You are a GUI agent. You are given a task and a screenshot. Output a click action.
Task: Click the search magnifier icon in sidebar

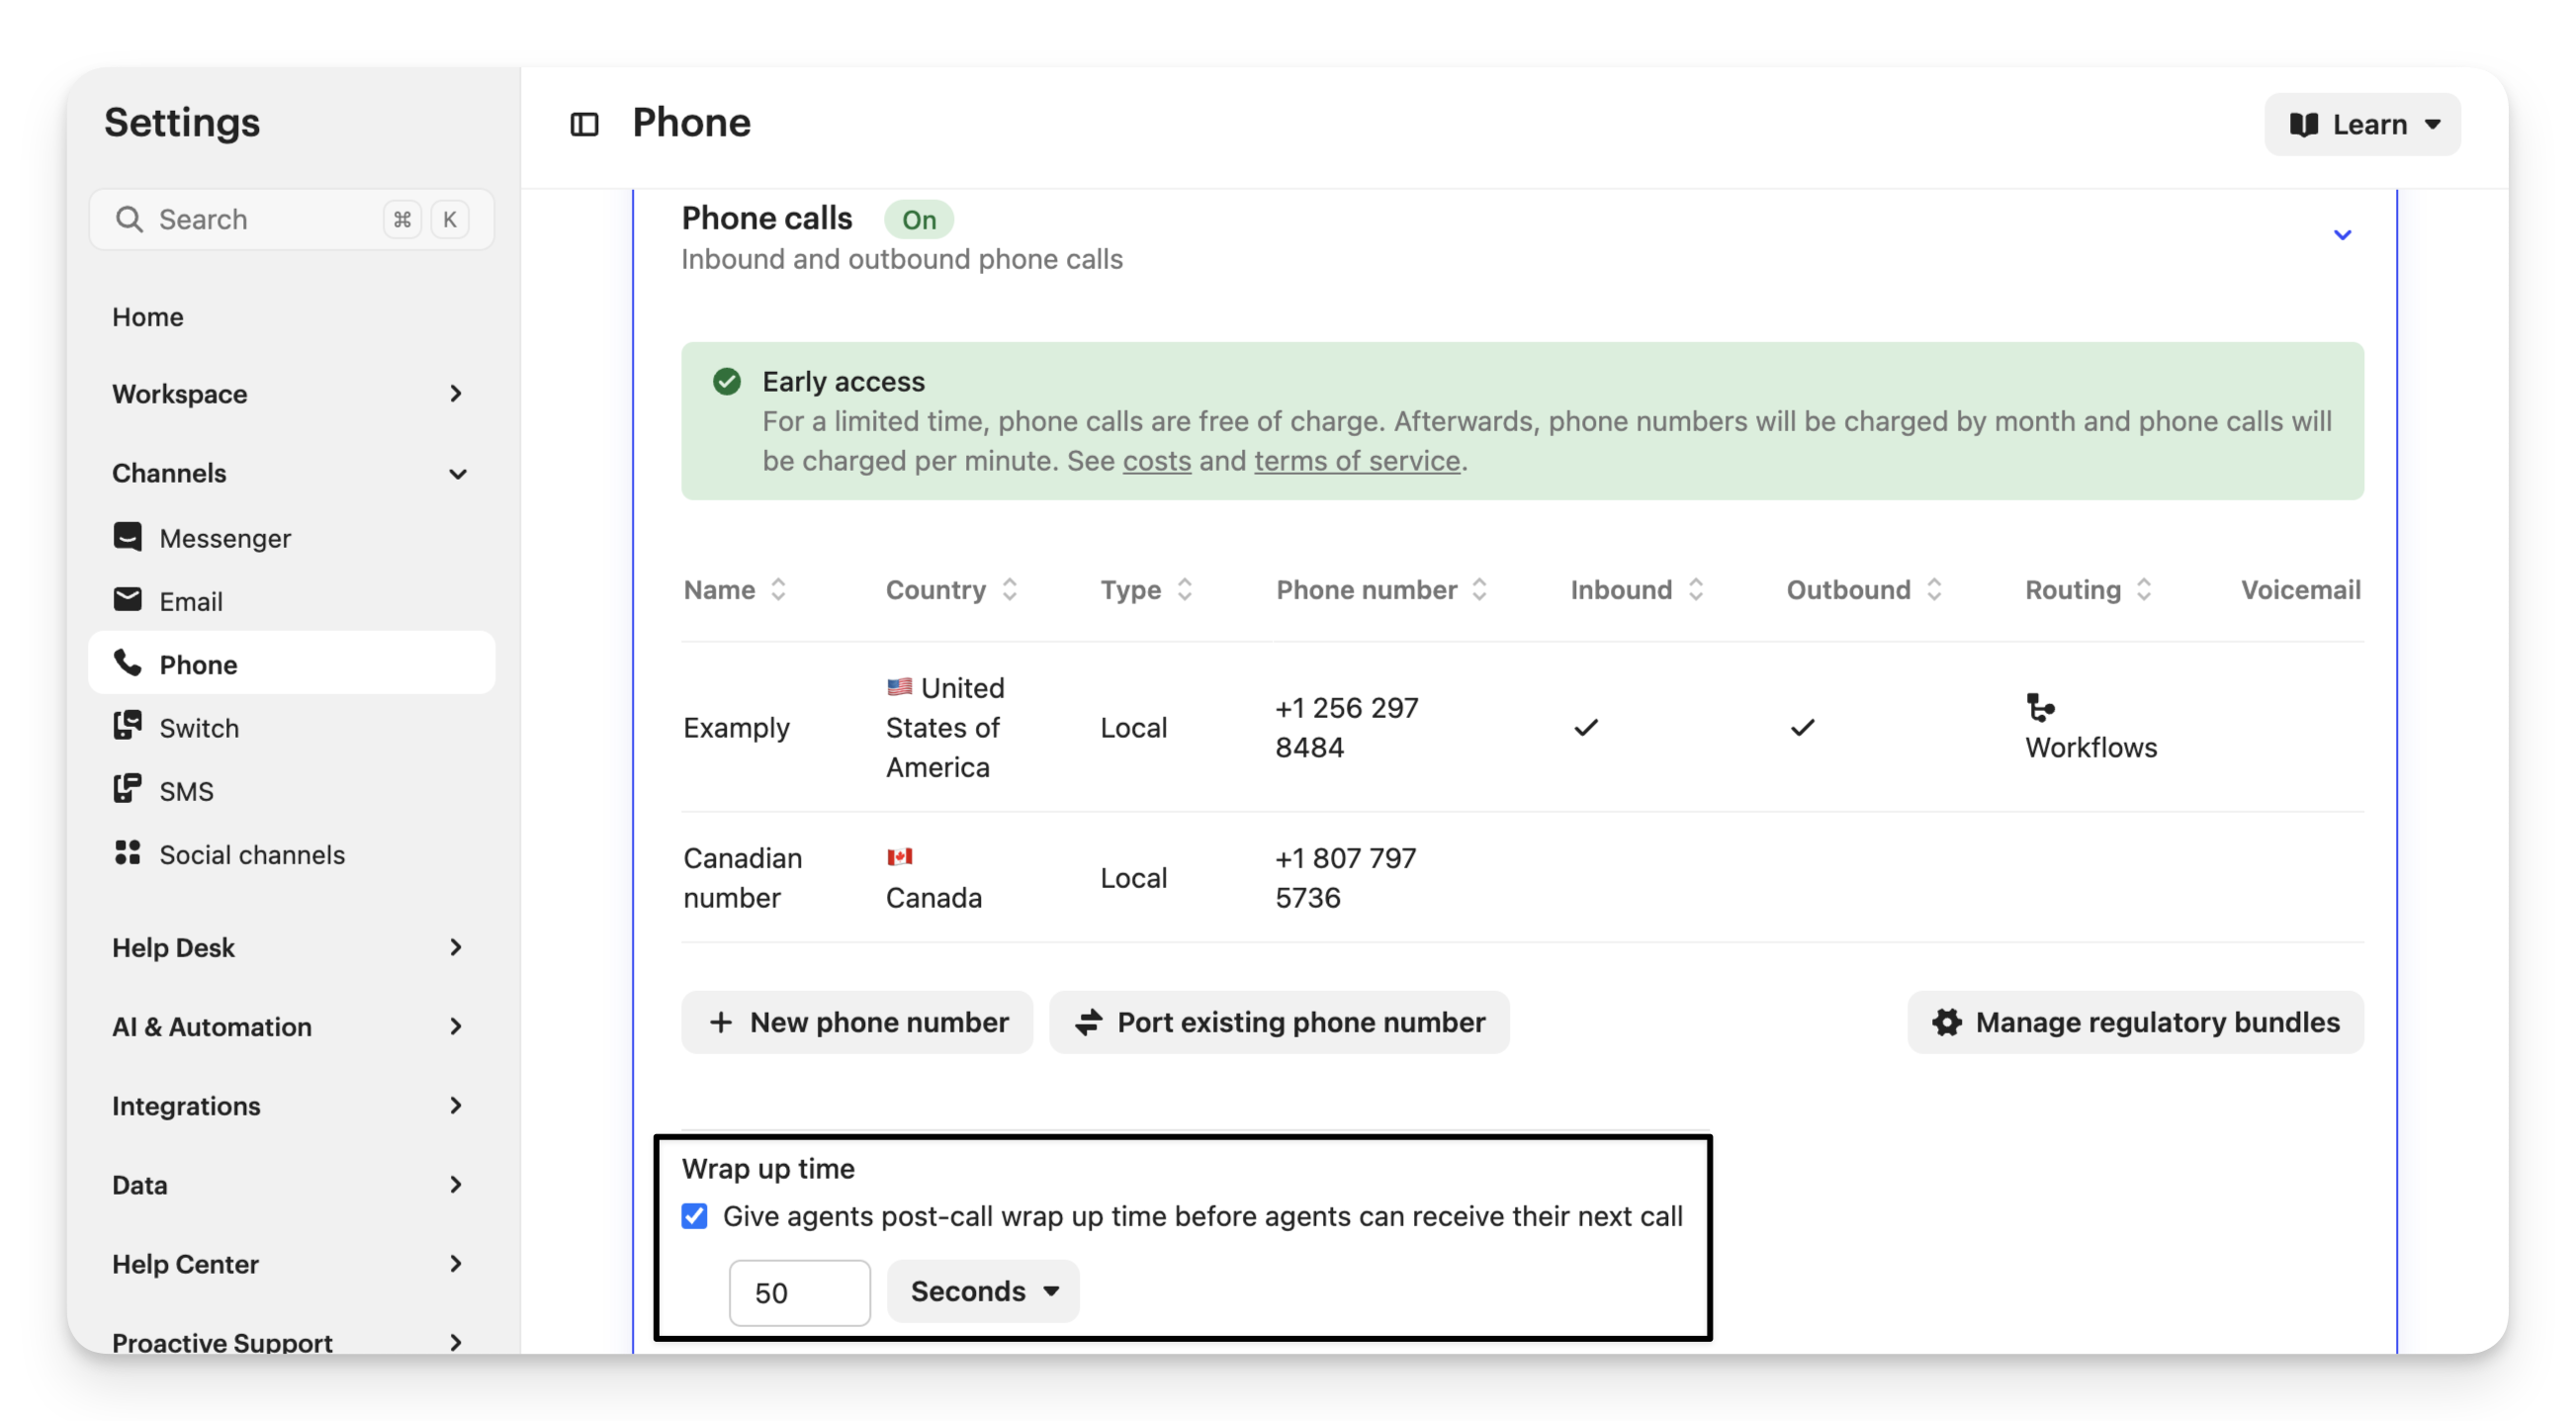pyautogui.click(x=128, y=219)
